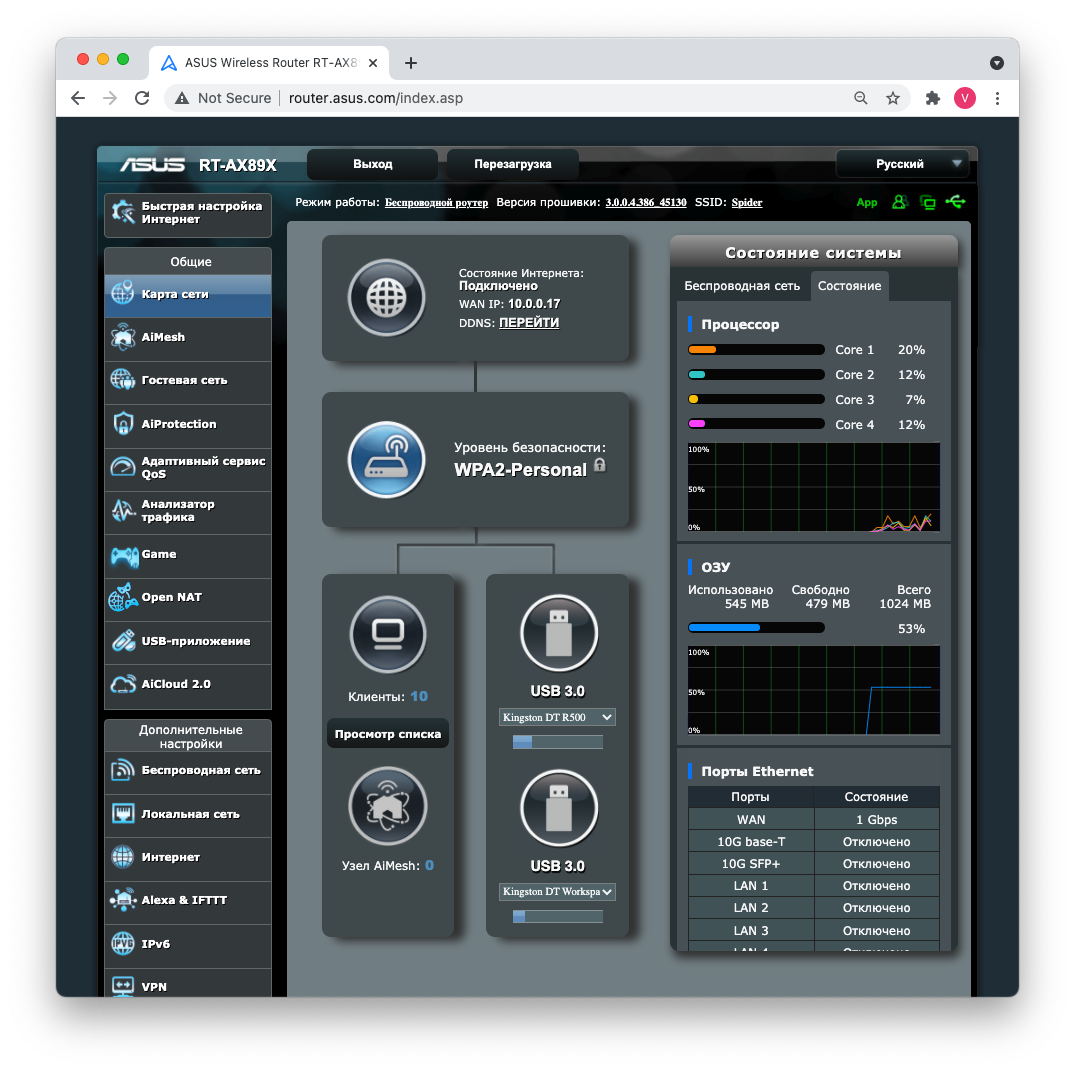The width and height of the screenshot is (1075, 1071).
Task: Click the AiMesh node icon
Action: (388, 806)
